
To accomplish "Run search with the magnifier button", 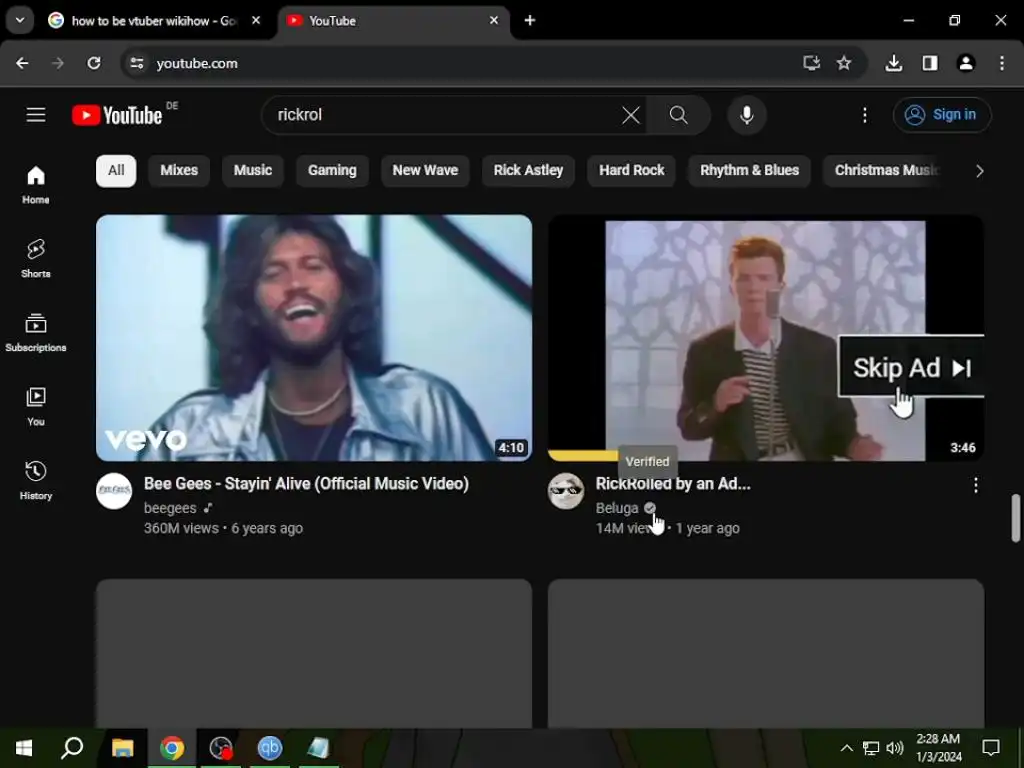I will 679,115.
